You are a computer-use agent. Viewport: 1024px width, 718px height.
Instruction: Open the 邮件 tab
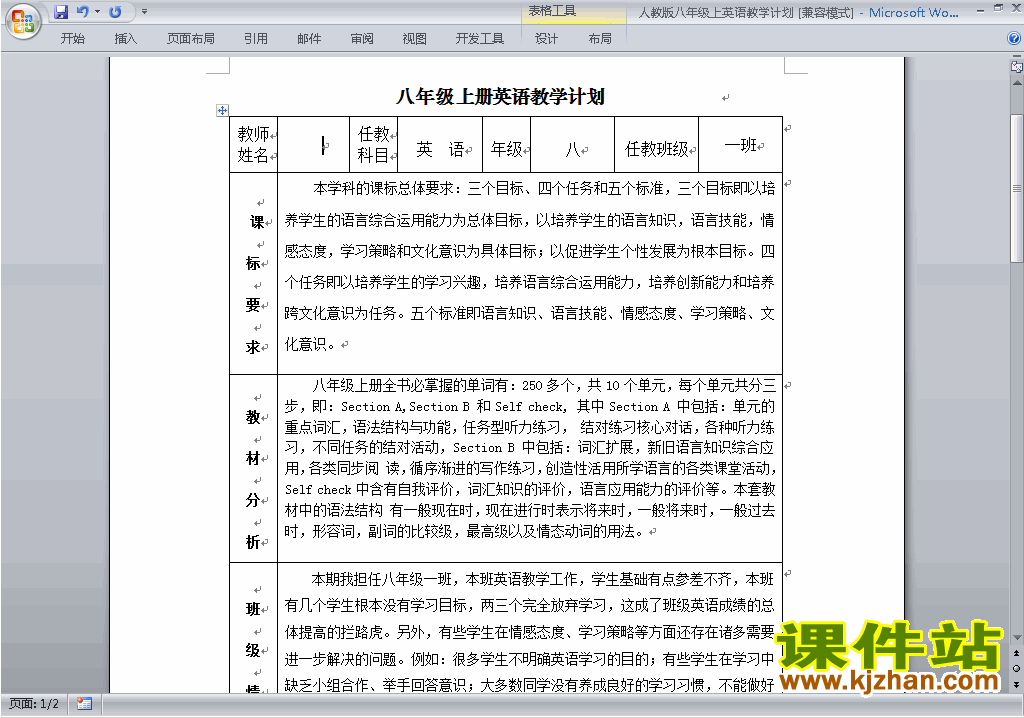pyautogui.click(x=309, y=39)
